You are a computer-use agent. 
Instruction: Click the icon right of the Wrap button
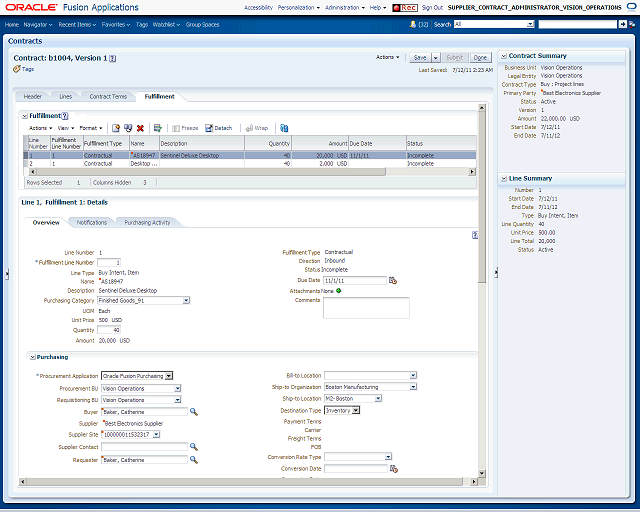(x=284, y=128)
